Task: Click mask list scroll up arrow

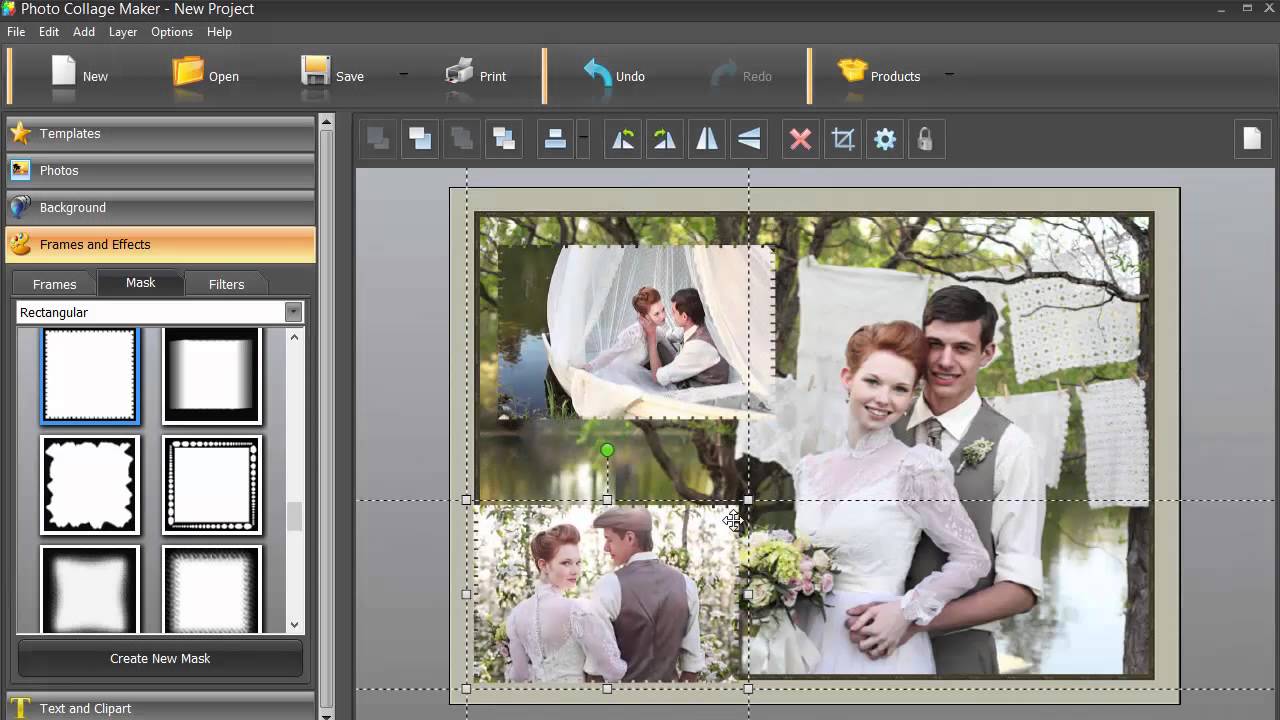Action: [x=294, y=337]
